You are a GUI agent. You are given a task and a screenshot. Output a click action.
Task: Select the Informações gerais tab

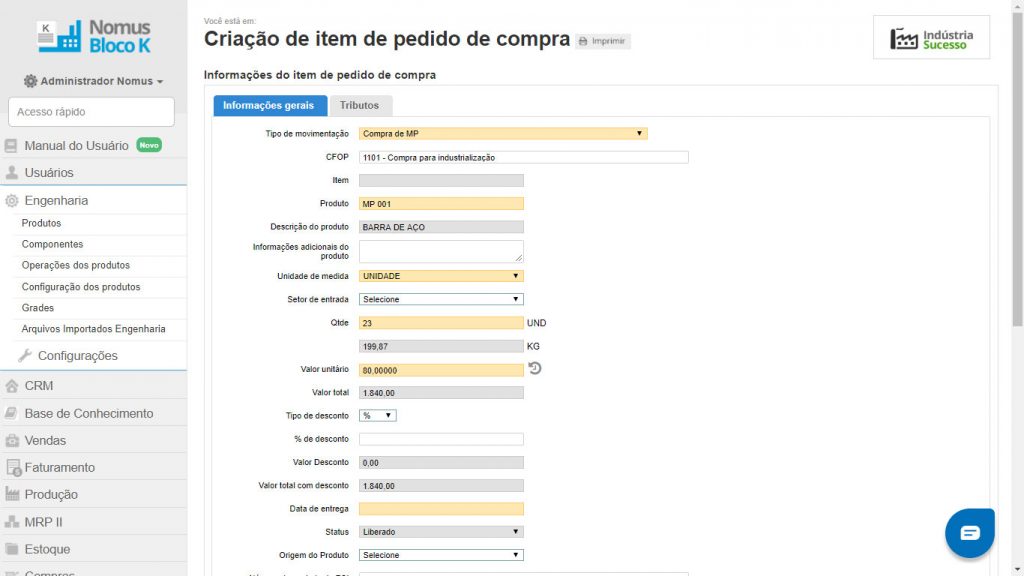click(268, 105)
